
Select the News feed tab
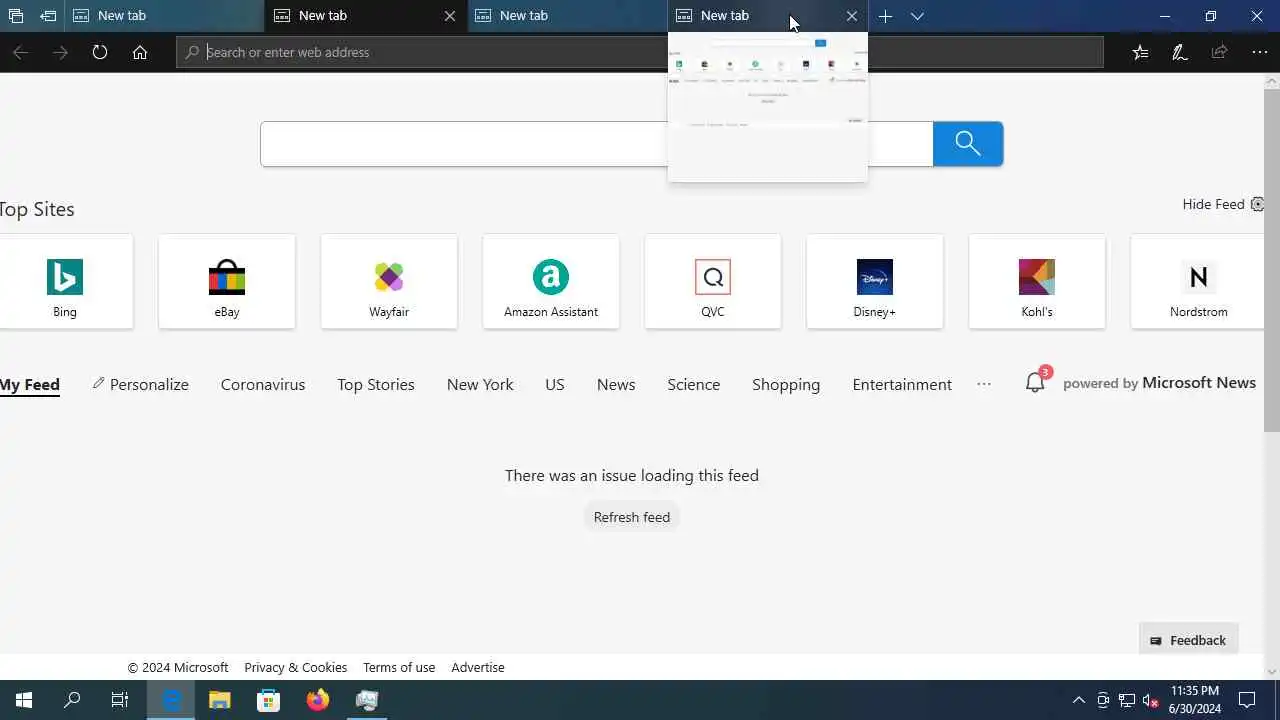tap(616, 384)
